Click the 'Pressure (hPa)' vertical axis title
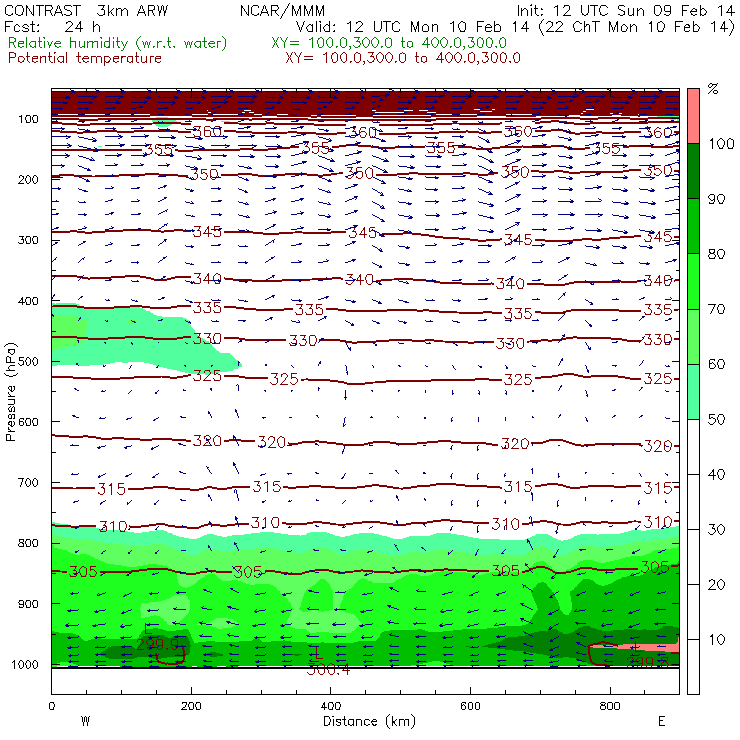Image resolution: width=740 pixels, height=740 pixels. click(11, 392)
